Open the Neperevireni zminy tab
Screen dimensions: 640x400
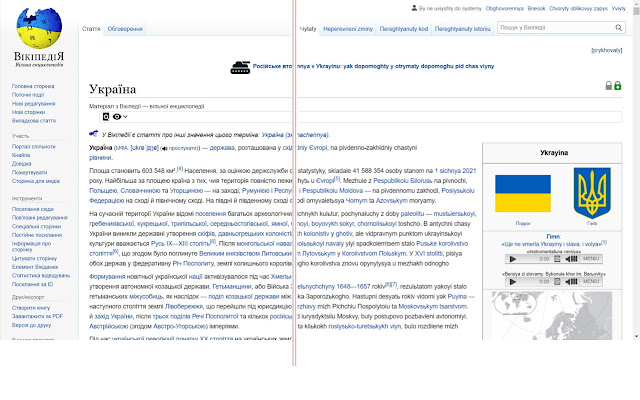tap(348, 29)
